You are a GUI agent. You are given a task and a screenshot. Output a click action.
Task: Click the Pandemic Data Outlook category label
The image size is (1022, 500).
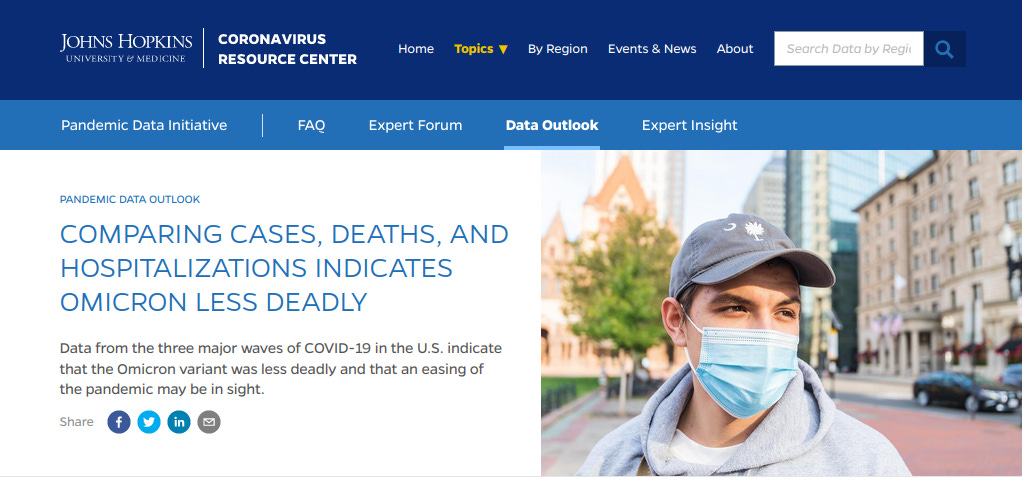[x=130, y=199]
